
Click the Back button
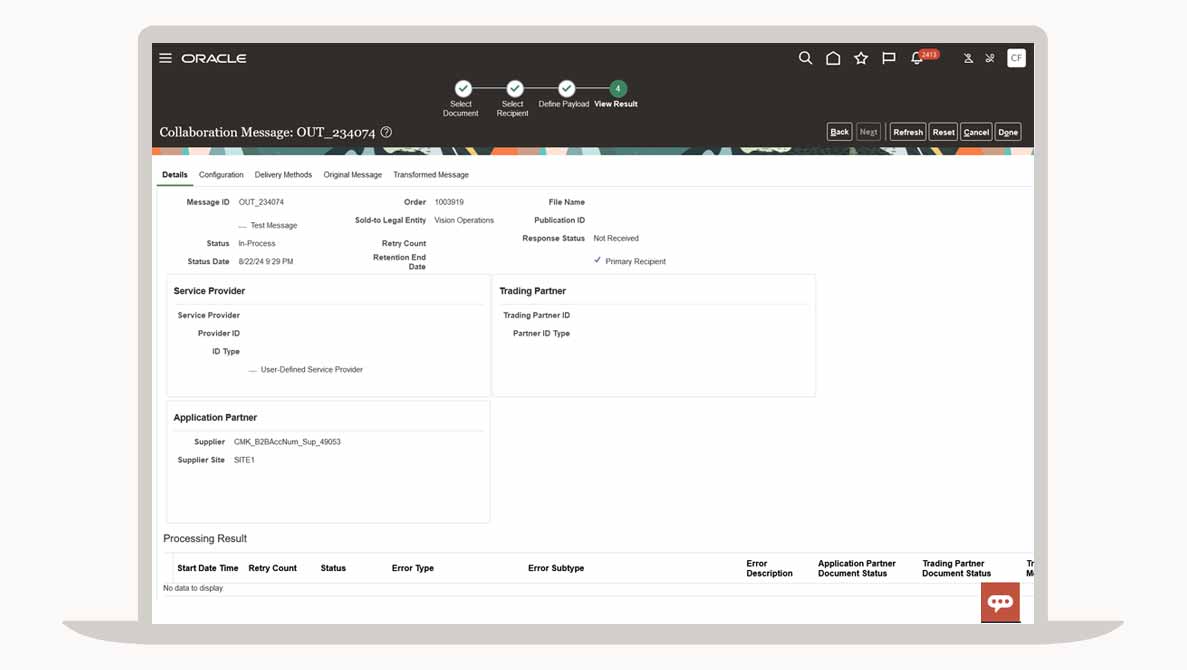(x=839, y=132)
